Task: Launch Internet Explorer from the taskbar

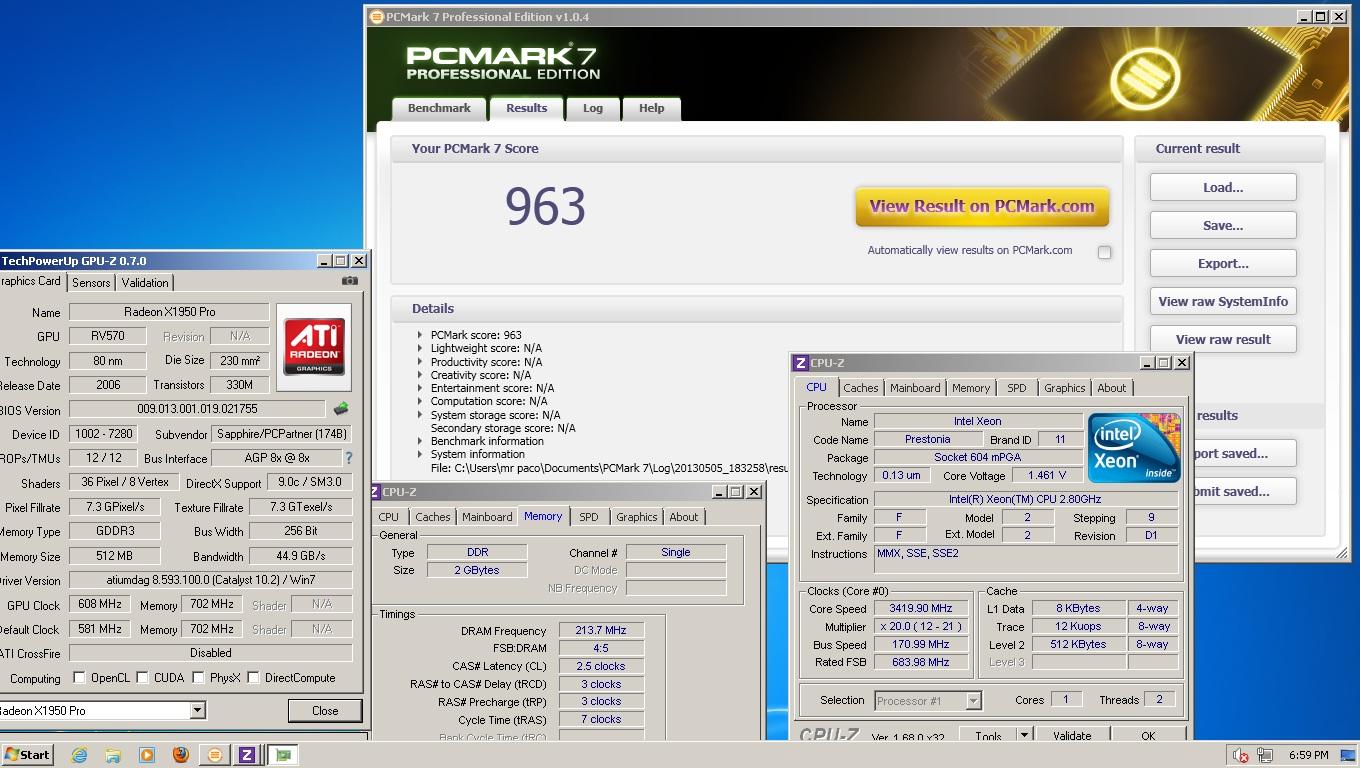Action: tap(79, 755)
